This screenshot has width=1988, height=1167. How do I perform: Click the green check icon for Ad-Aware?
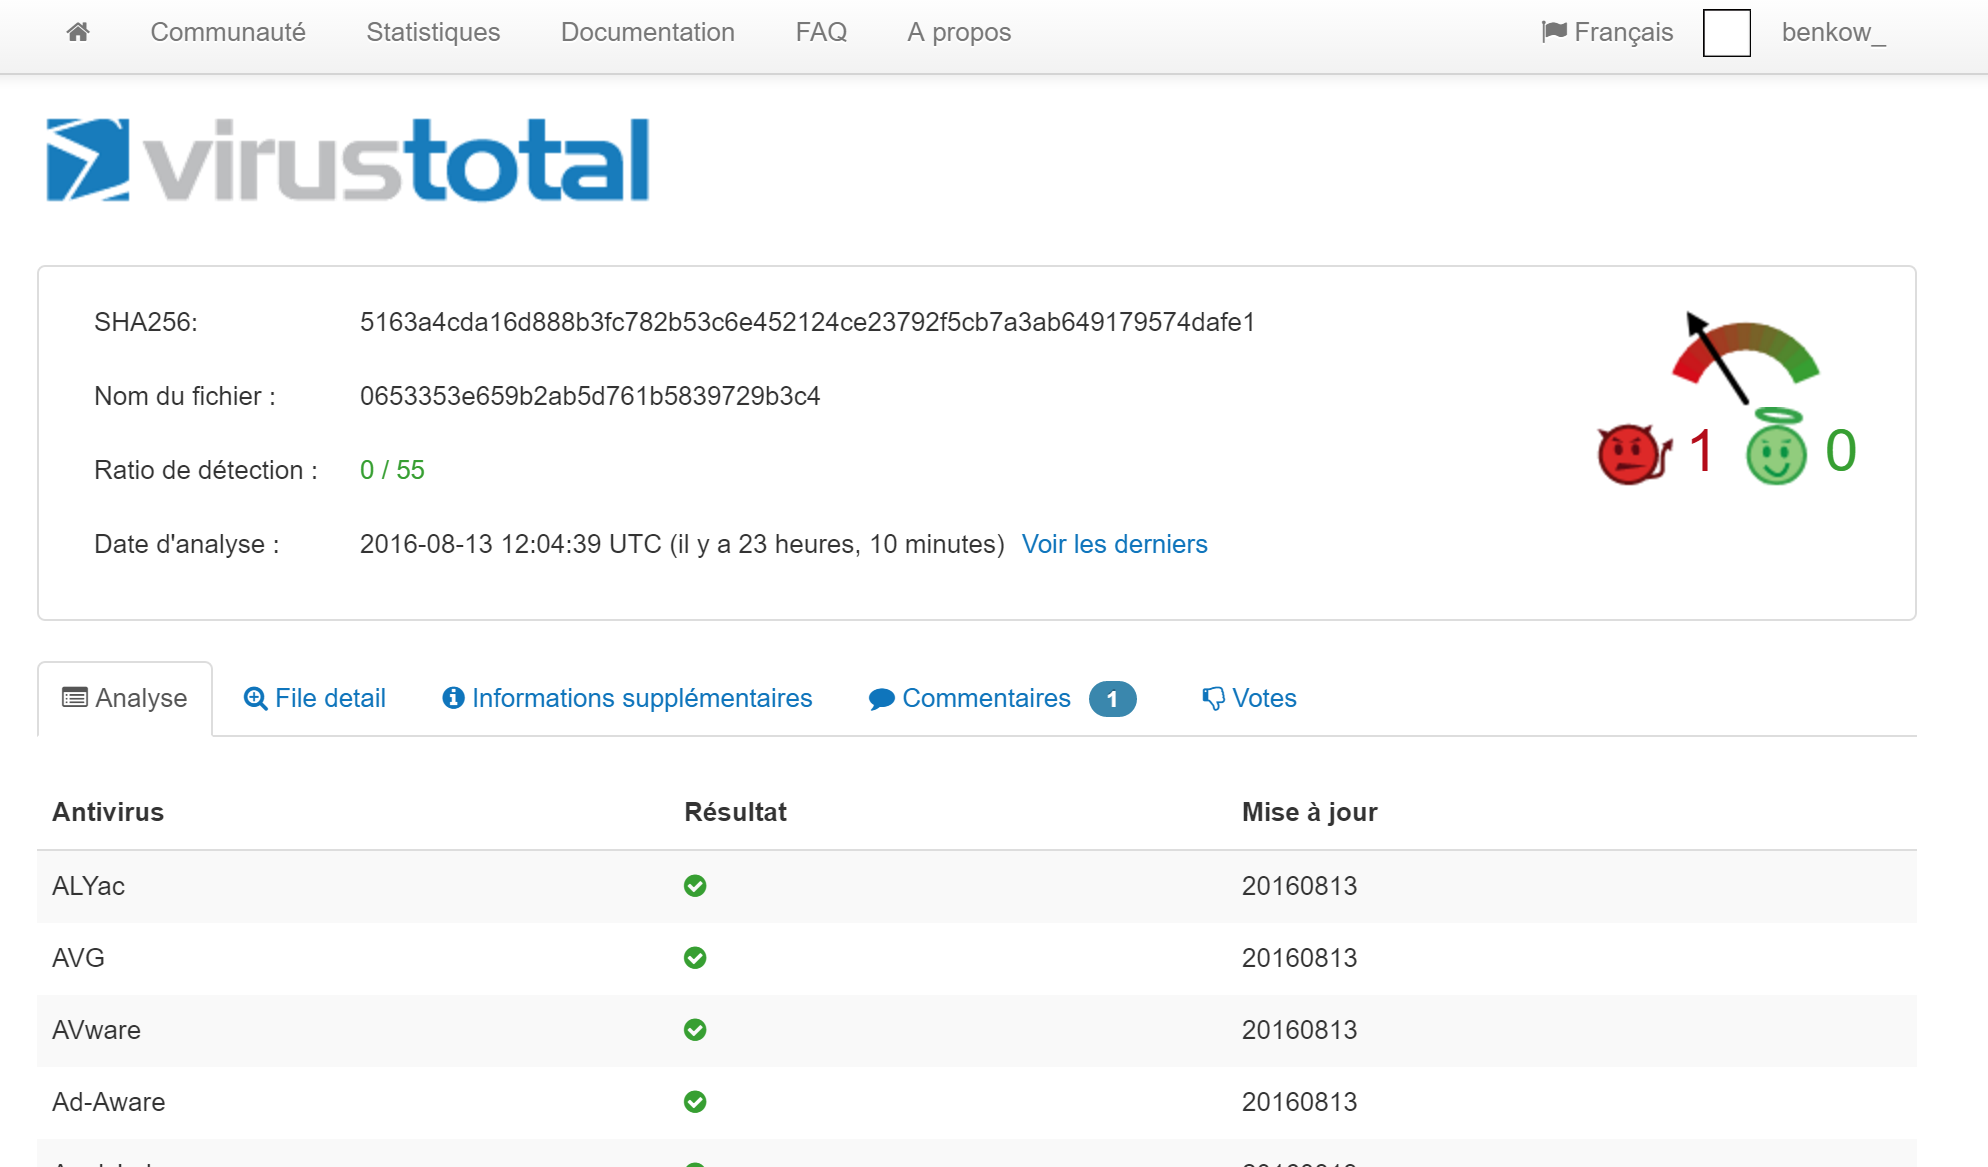[695, 1102]
